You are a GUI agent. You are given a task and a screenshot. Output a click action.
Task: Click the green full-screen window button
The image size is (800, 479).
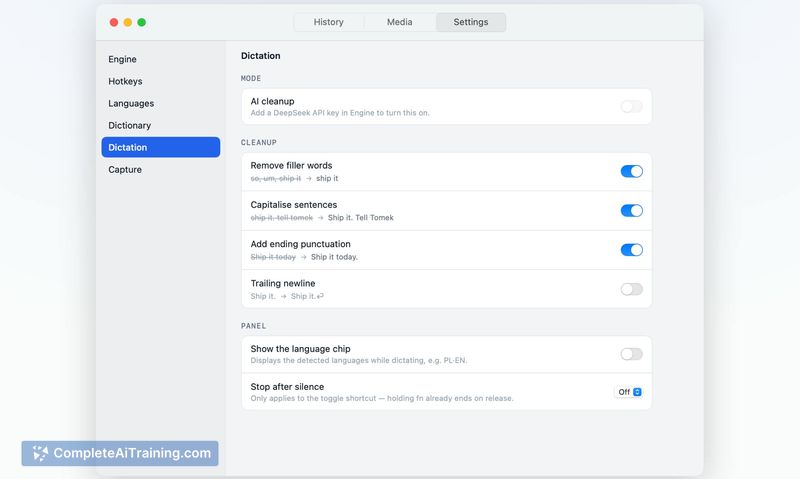pos(142,22)
